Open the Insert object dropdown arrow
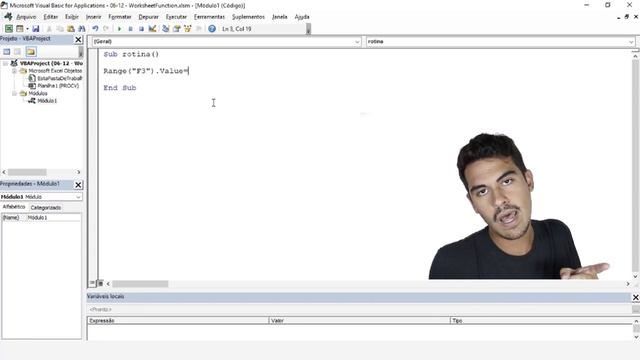 [27, 29]
